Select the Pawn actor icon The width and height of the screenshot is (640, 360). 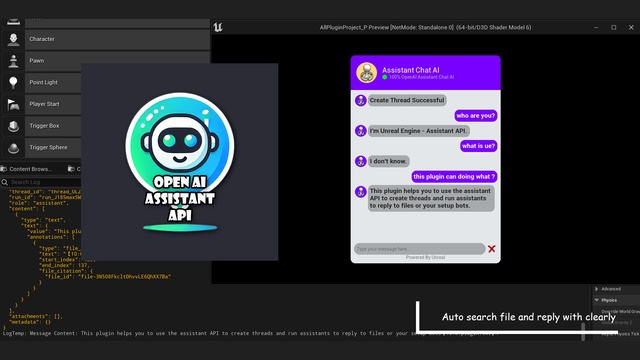(13, 61)
